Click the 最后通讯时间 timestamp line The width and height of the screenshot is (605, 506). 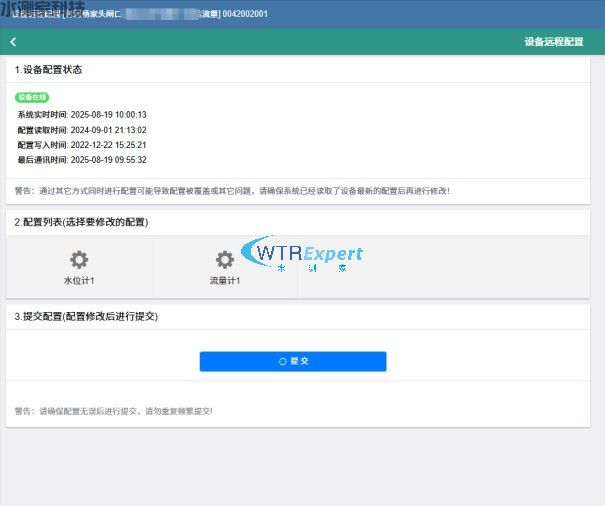click(82, 160)
